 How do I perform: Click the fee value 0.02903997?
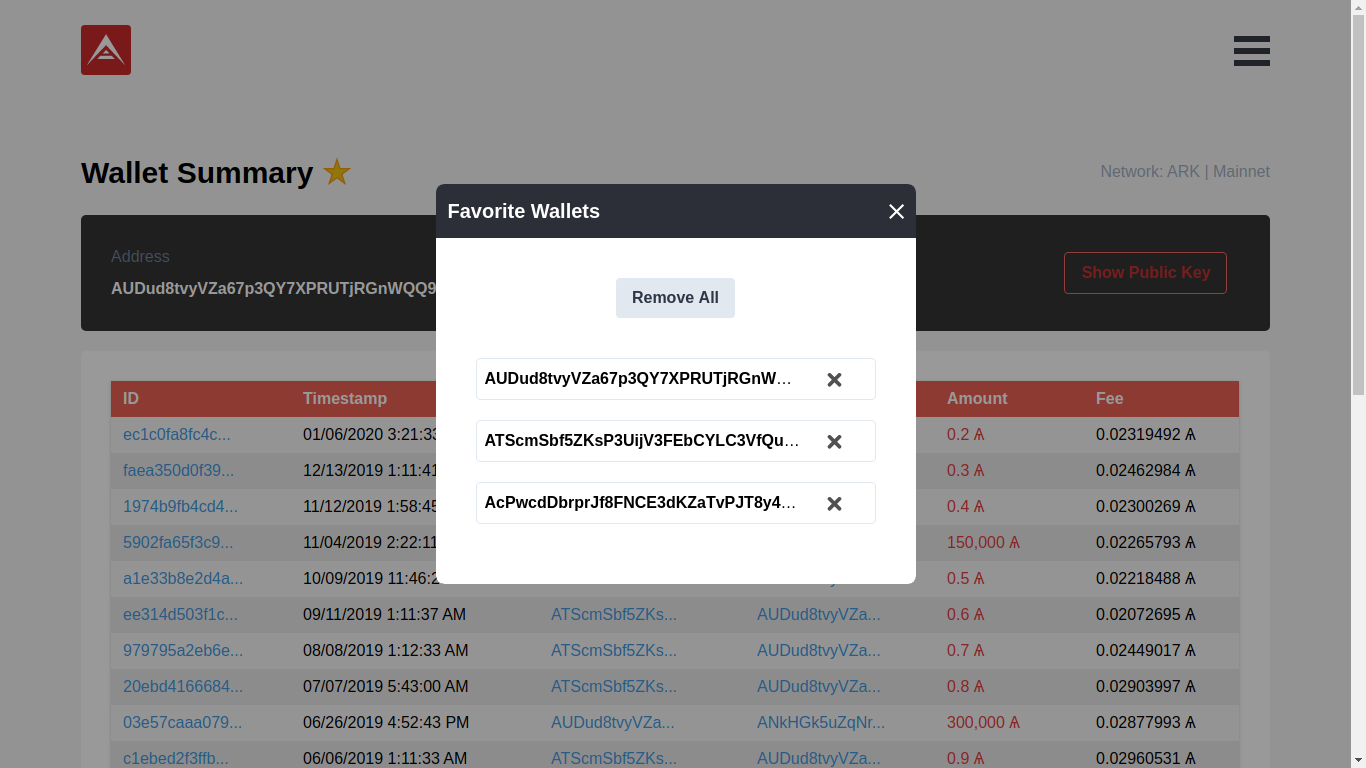pyautogui.click(x=1146, y=687)
